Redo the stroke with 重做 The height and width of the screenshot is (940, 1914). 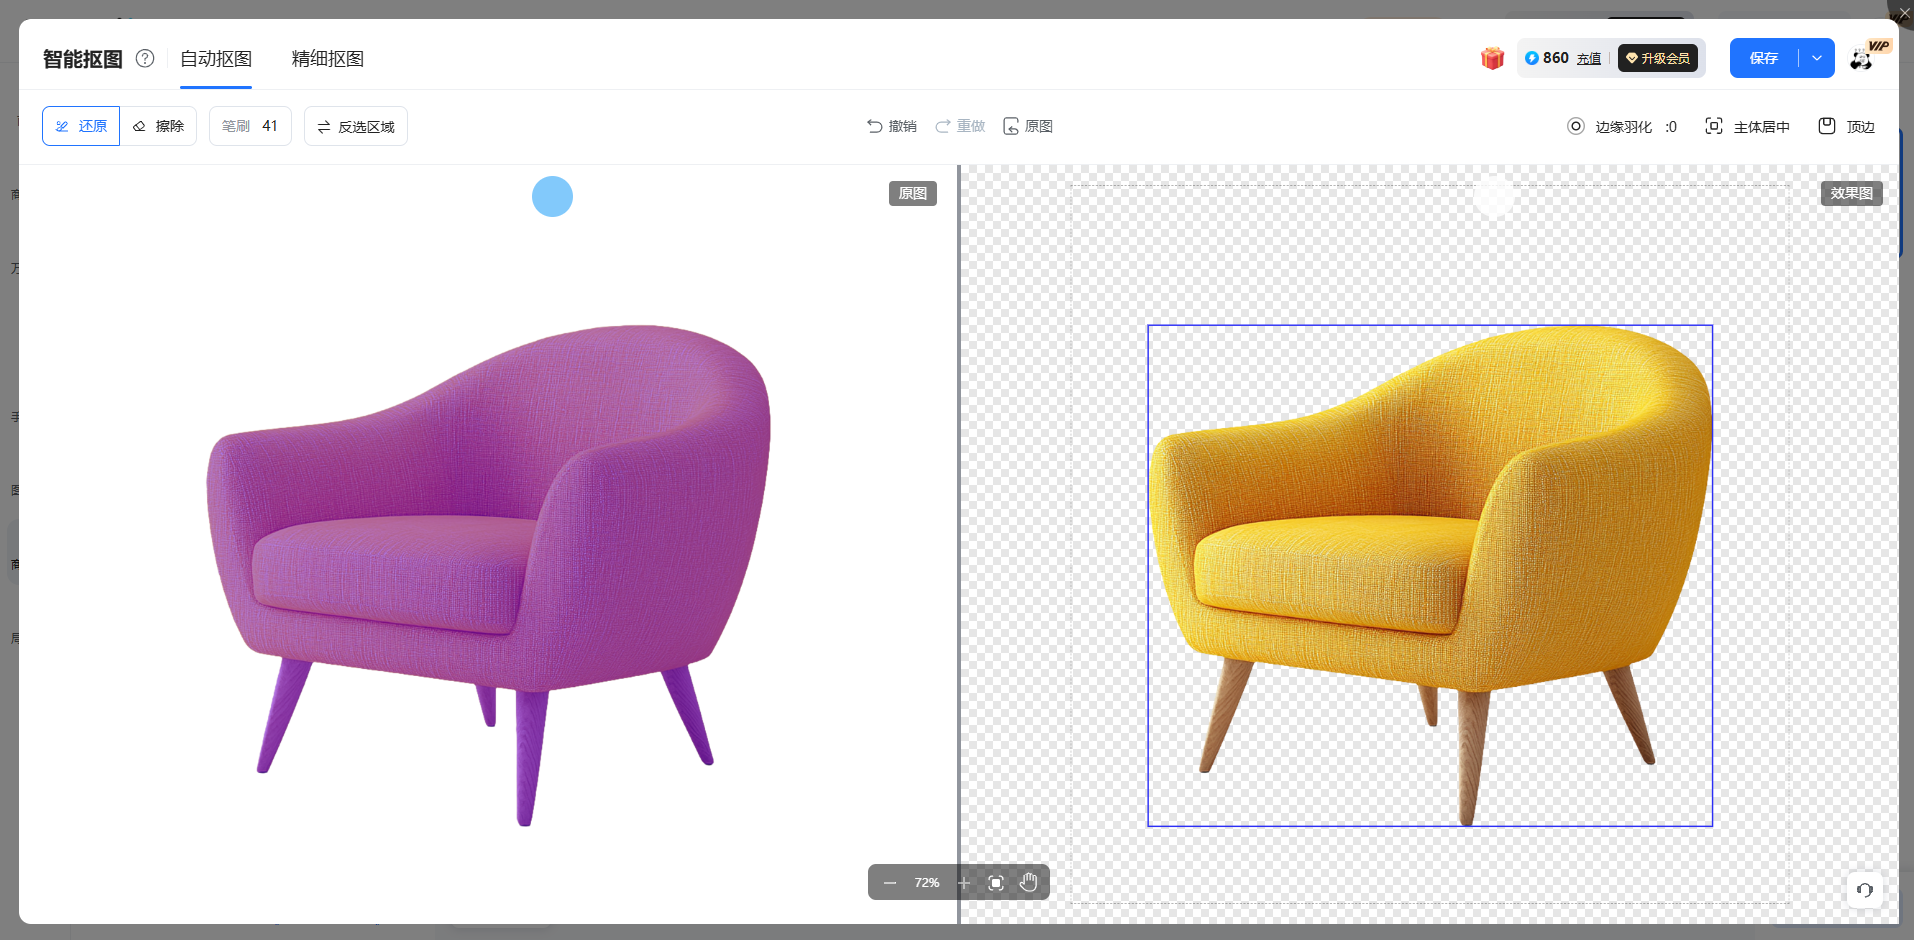pos(960,126)
